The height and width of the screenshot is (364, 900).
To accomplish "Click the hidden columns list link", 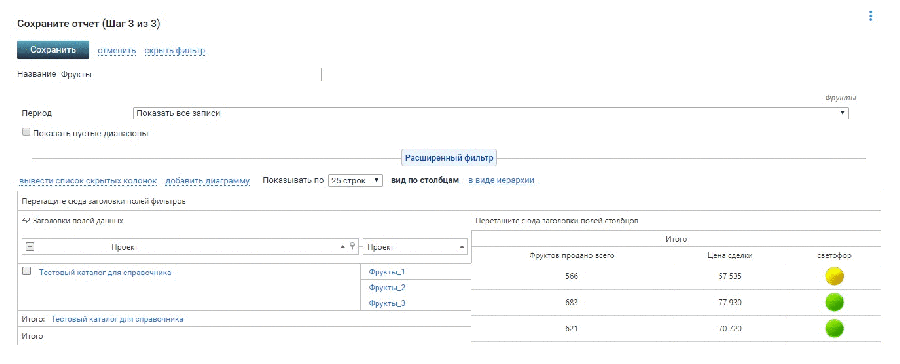I will (x=88, y=180).
